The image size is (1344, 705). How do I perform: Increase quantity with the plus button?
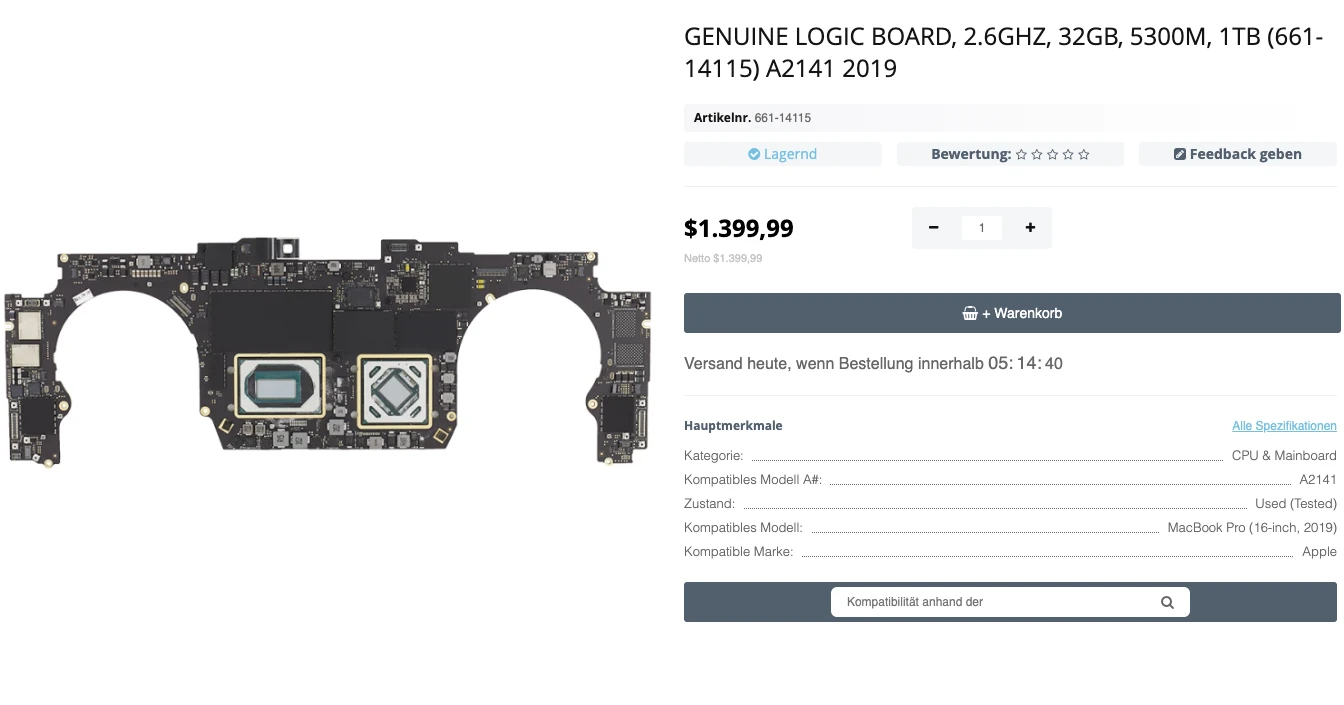(x=1030, y=228)
